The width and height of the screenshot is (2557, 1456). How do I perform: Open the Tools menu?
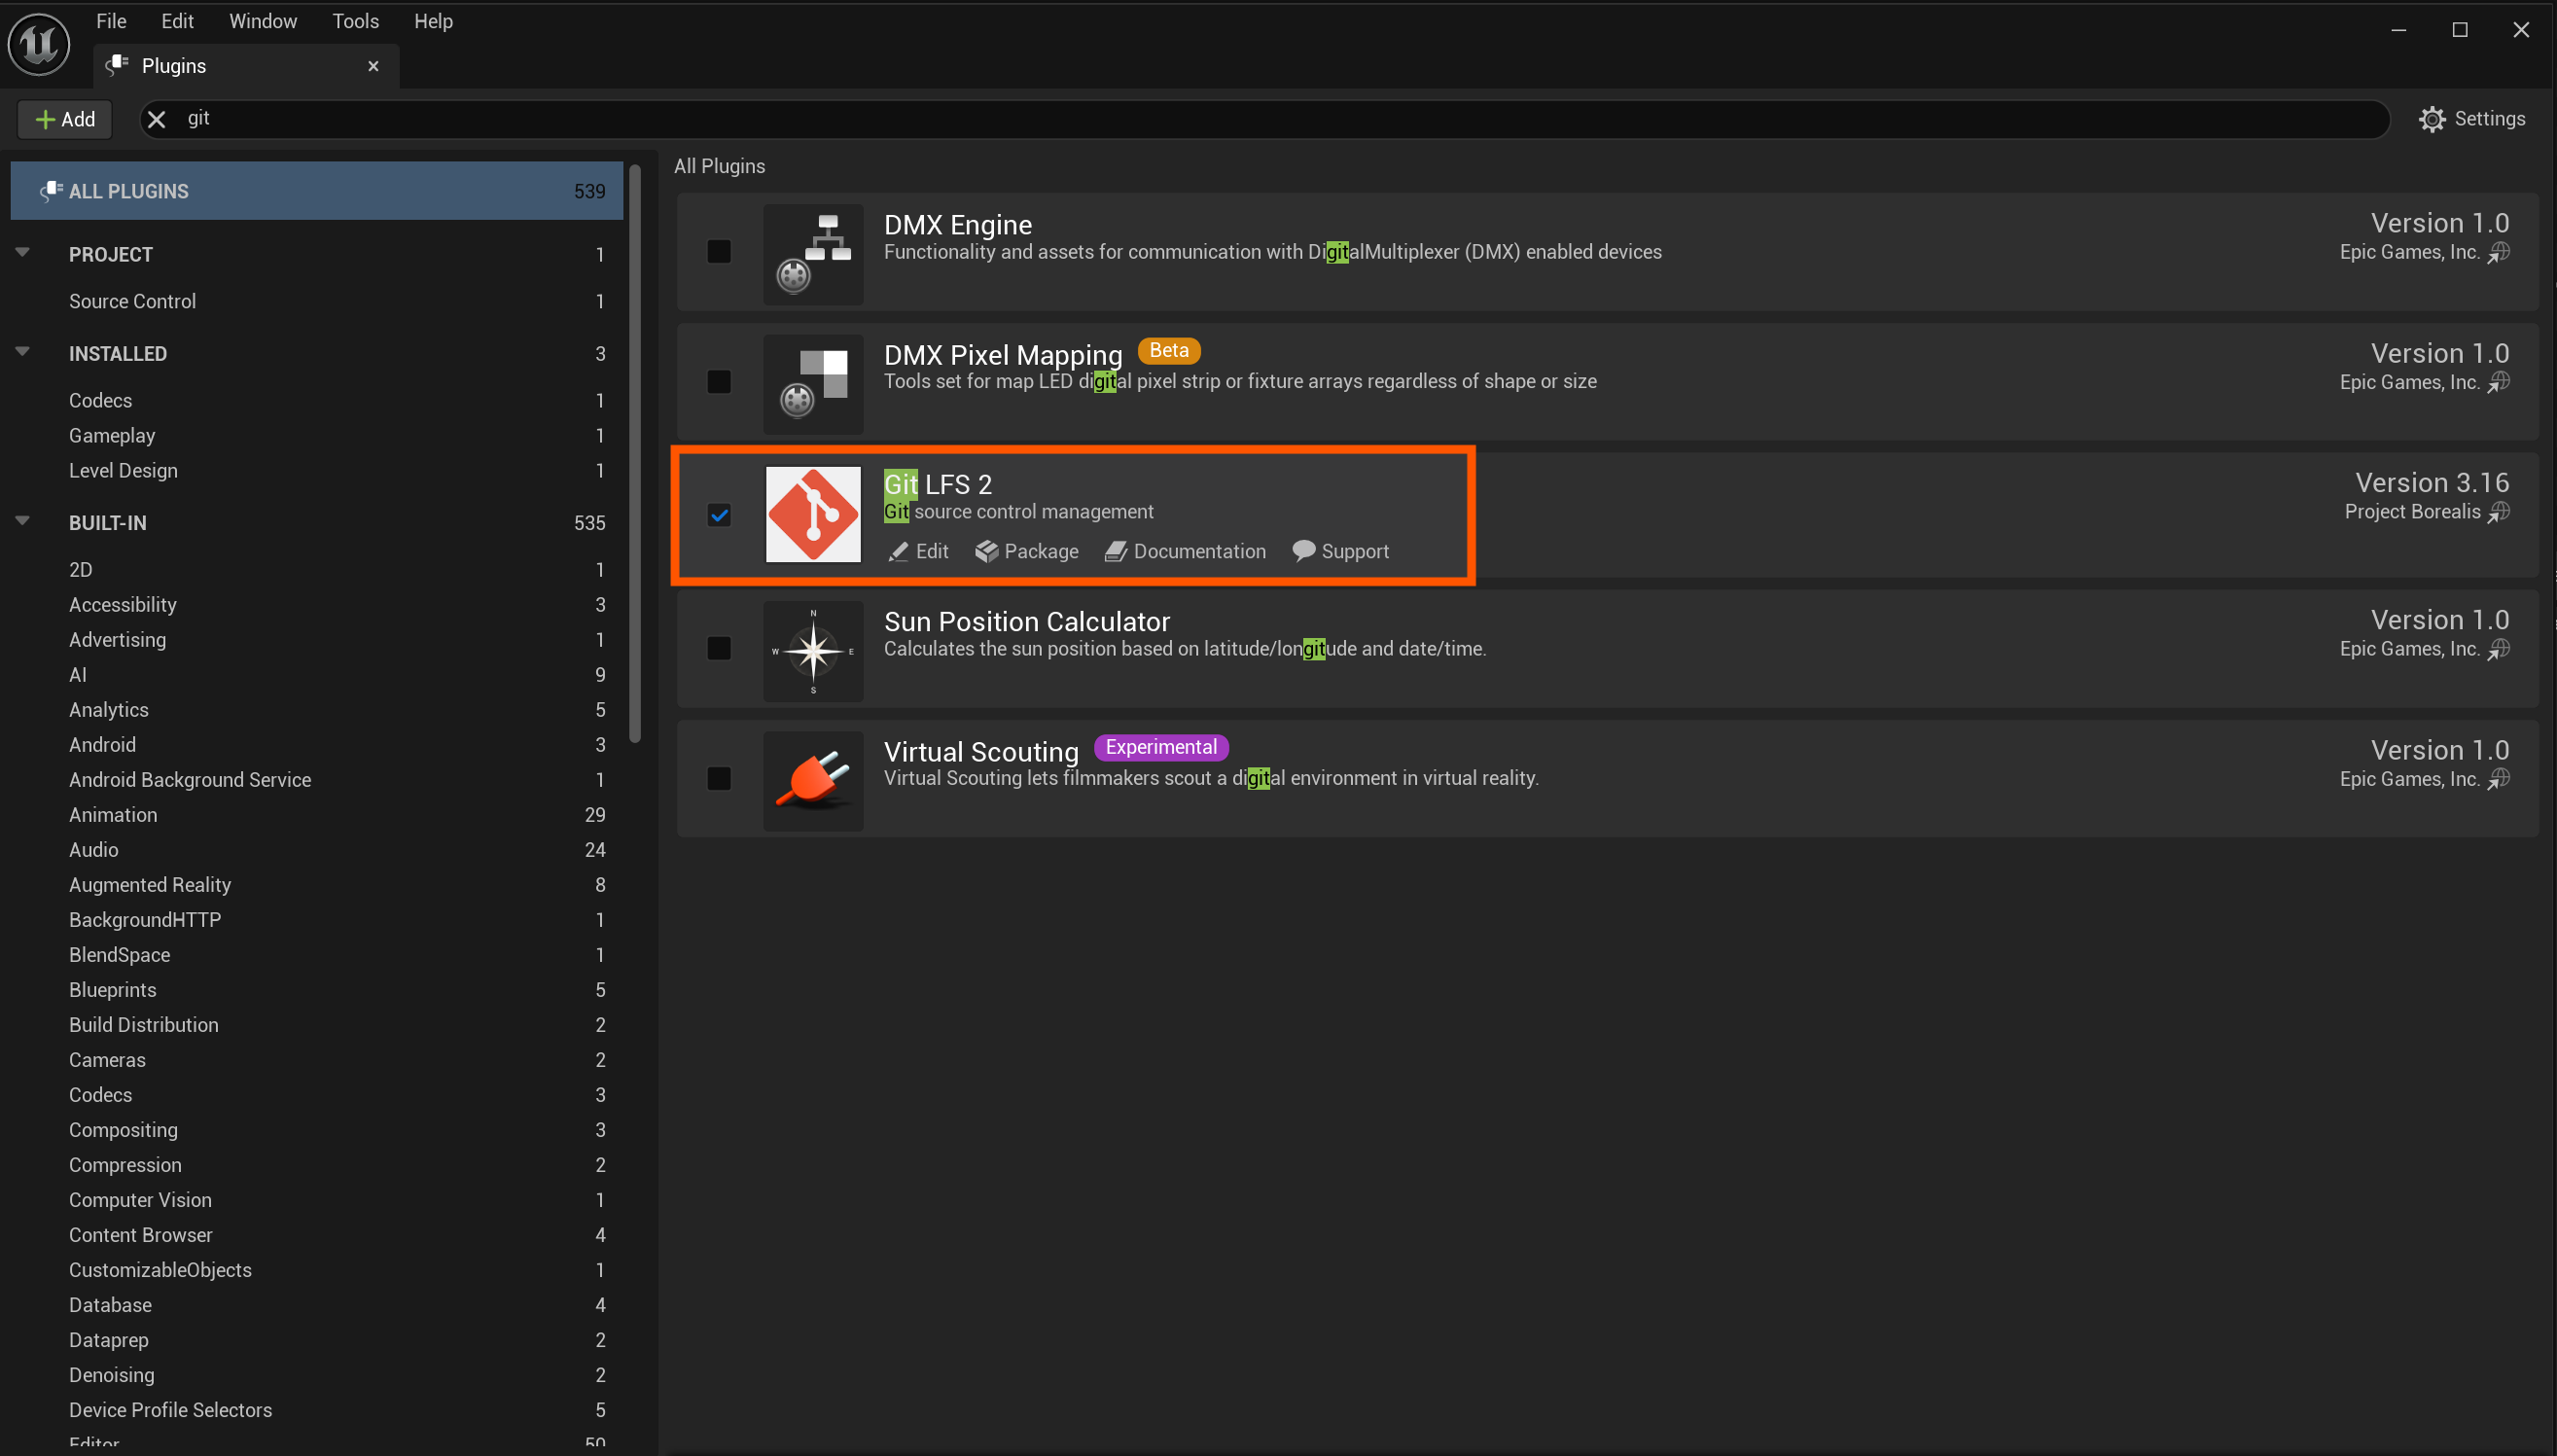[x=355, y=21]
